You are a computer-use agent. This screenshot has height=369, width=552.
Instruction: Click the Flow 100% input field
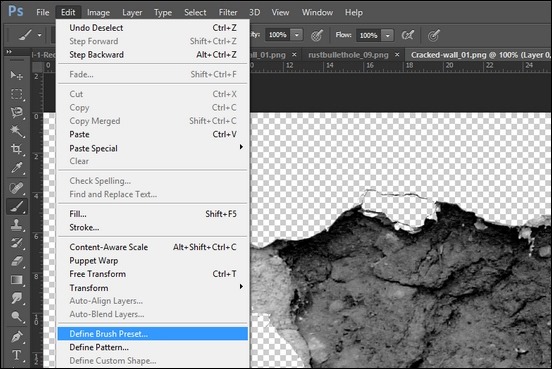click(369, 35)
